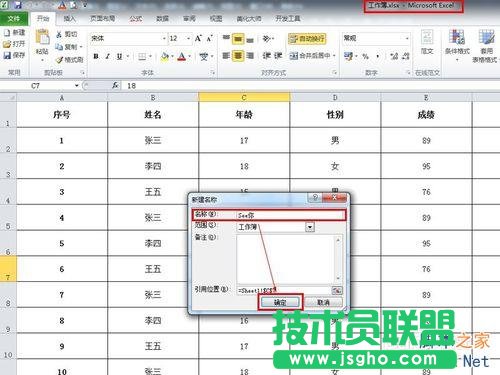Click the increase decimal icon

pos(394,56)
